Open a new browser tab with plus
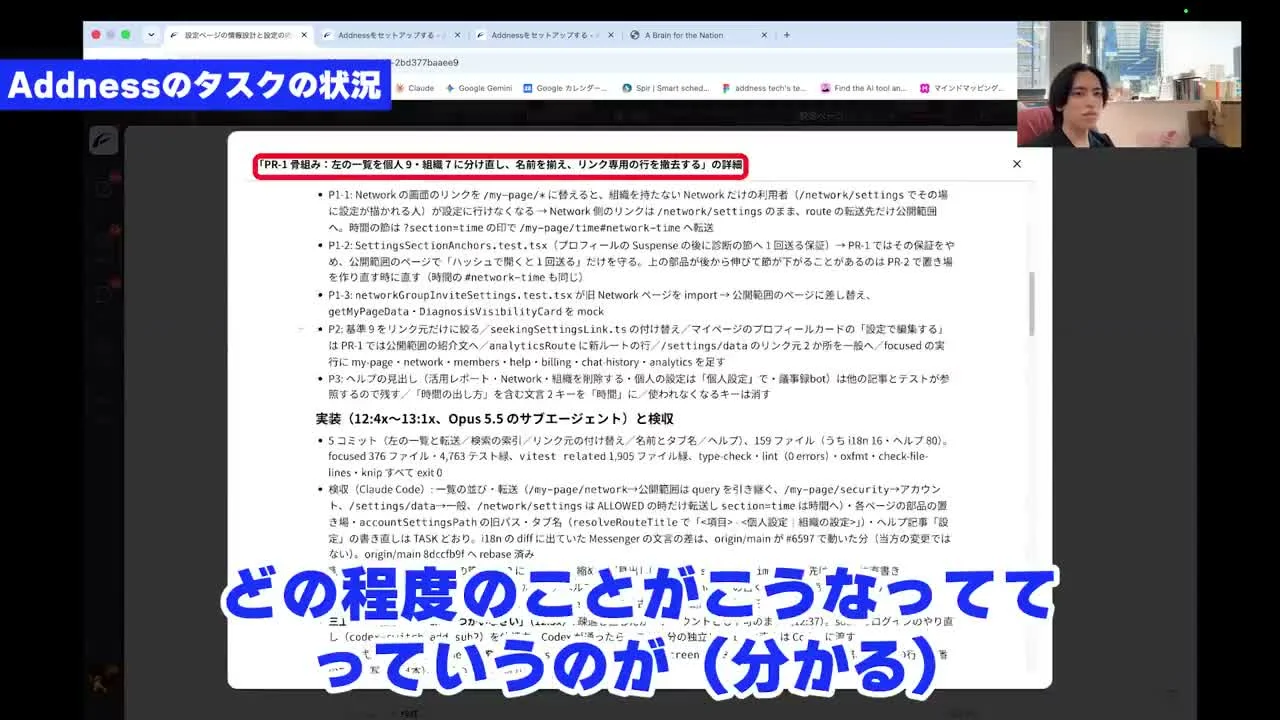 787,35
